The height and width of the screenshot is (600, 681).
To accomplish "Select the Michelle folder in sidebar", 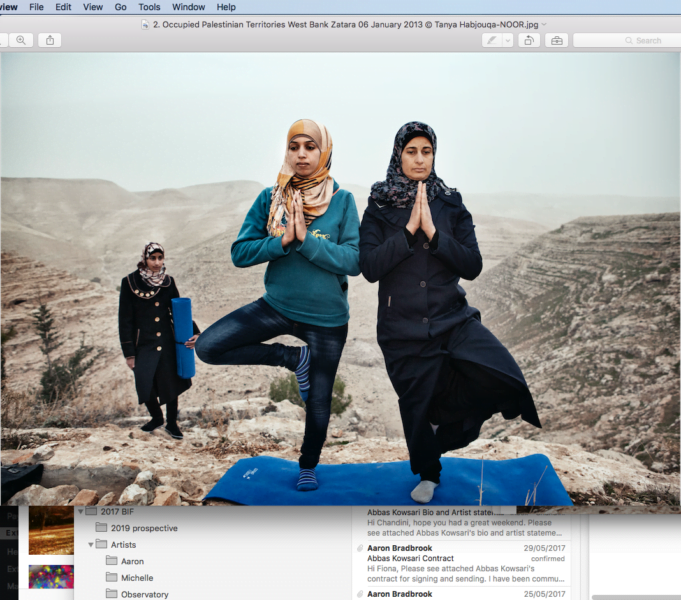I will coord(136,577).
